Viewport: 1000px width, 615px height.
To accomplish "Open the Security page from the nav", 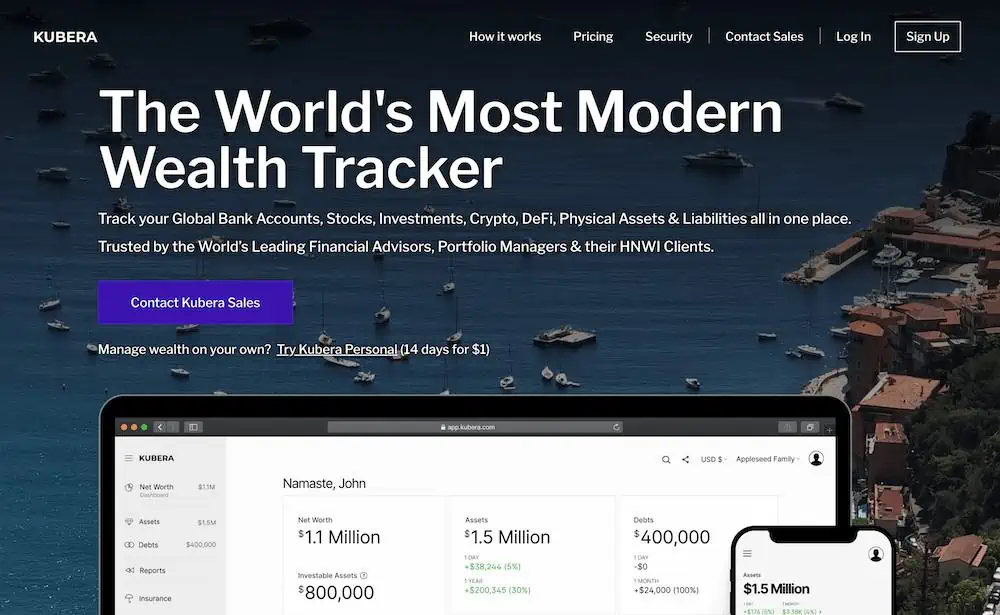I will 668,36.
